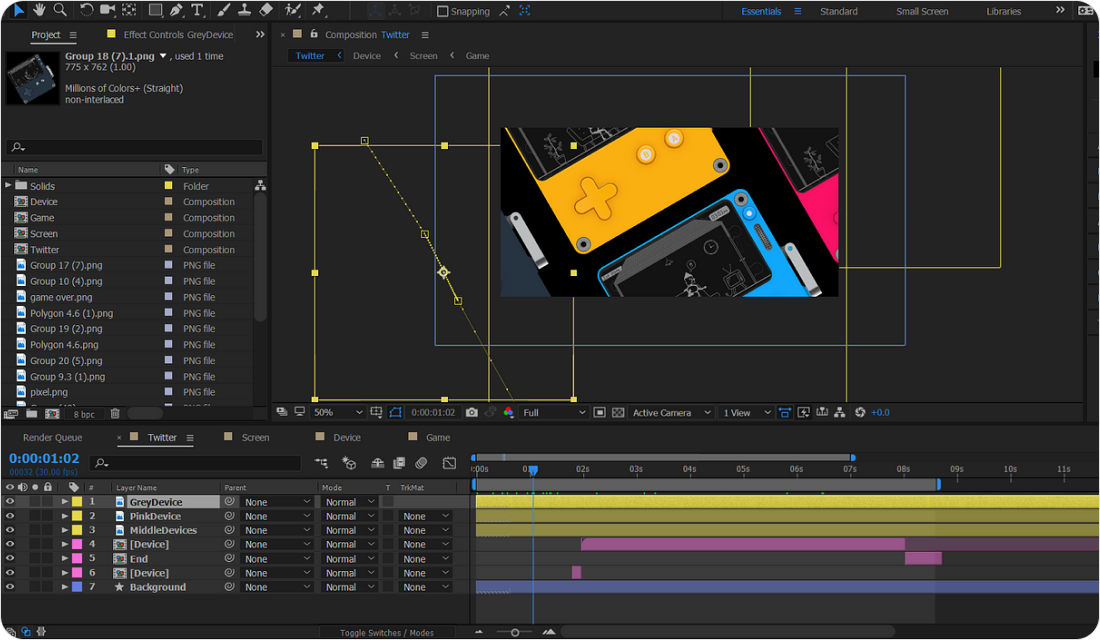This screenshot has height=640, width=1100.
Task: Click the current time 0:00:01:02 display
Action: click(x=44, y=459)
